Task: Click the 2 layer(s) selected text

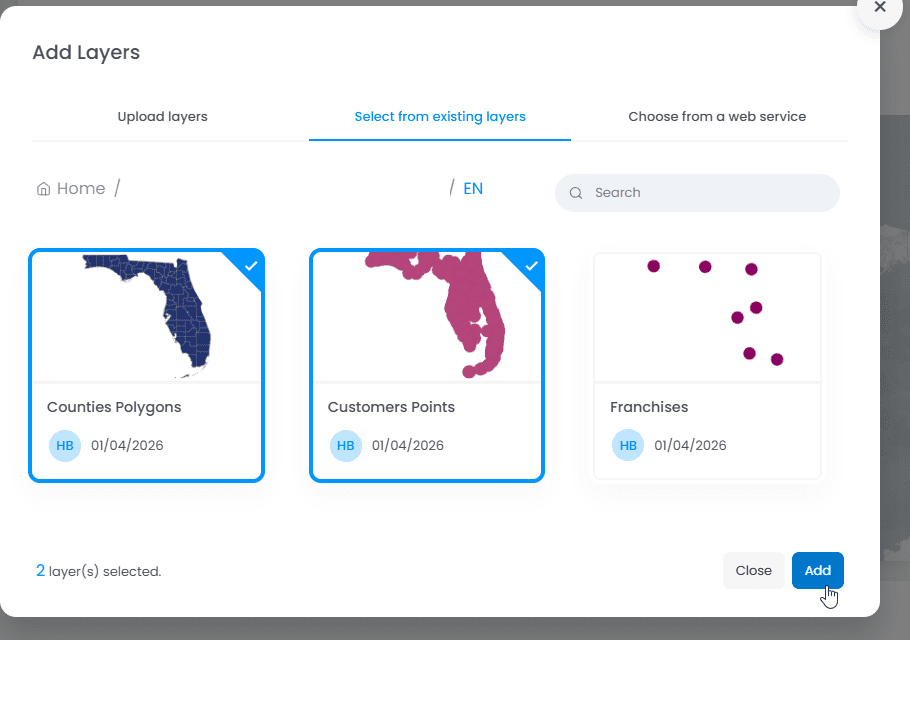Action: pos(98,571)
